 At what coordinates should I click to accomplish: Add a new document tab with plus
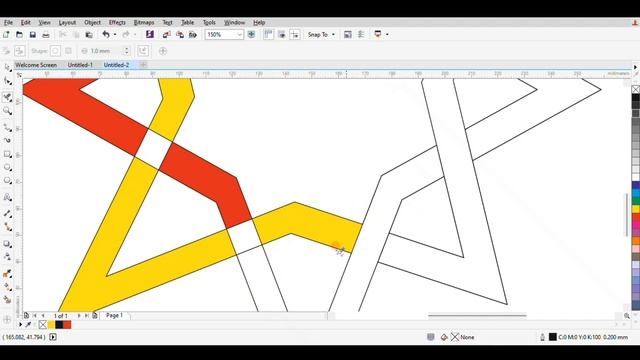143,65
